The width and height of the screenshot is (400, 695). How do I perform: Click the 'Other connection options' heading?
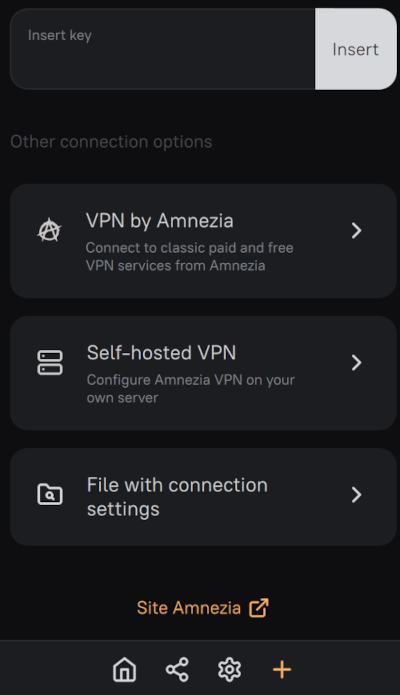click(111, 142)
